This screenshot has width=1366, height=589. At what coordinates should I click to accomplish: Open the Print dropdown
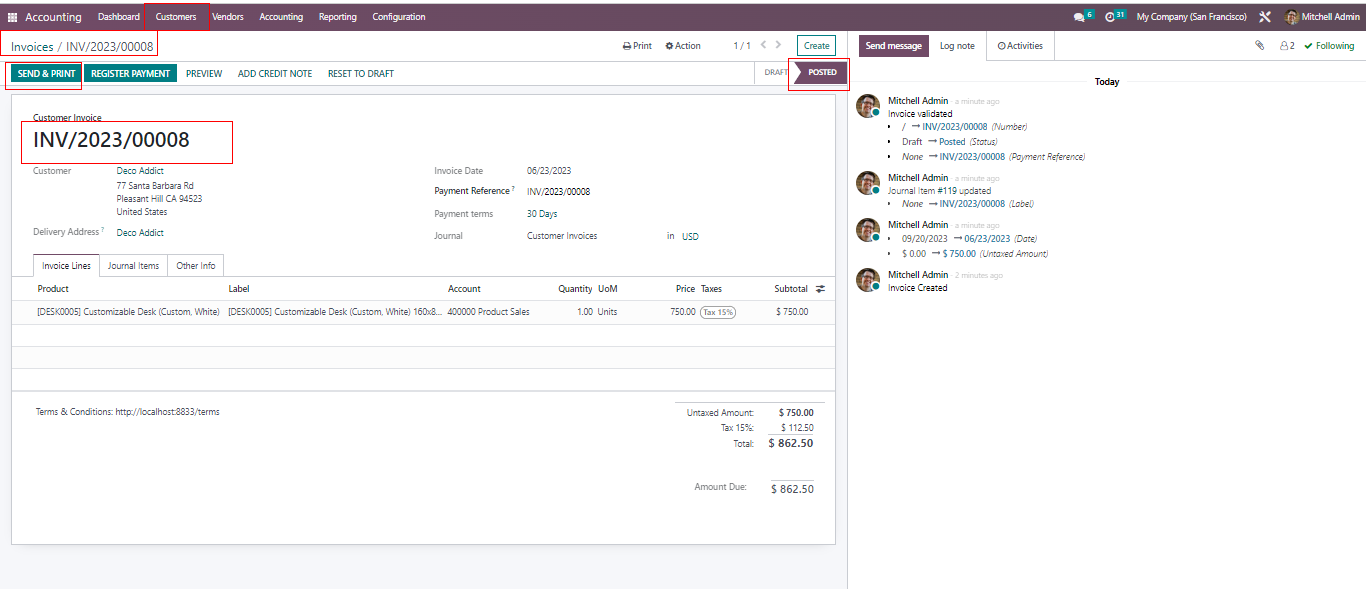point(637,46)
